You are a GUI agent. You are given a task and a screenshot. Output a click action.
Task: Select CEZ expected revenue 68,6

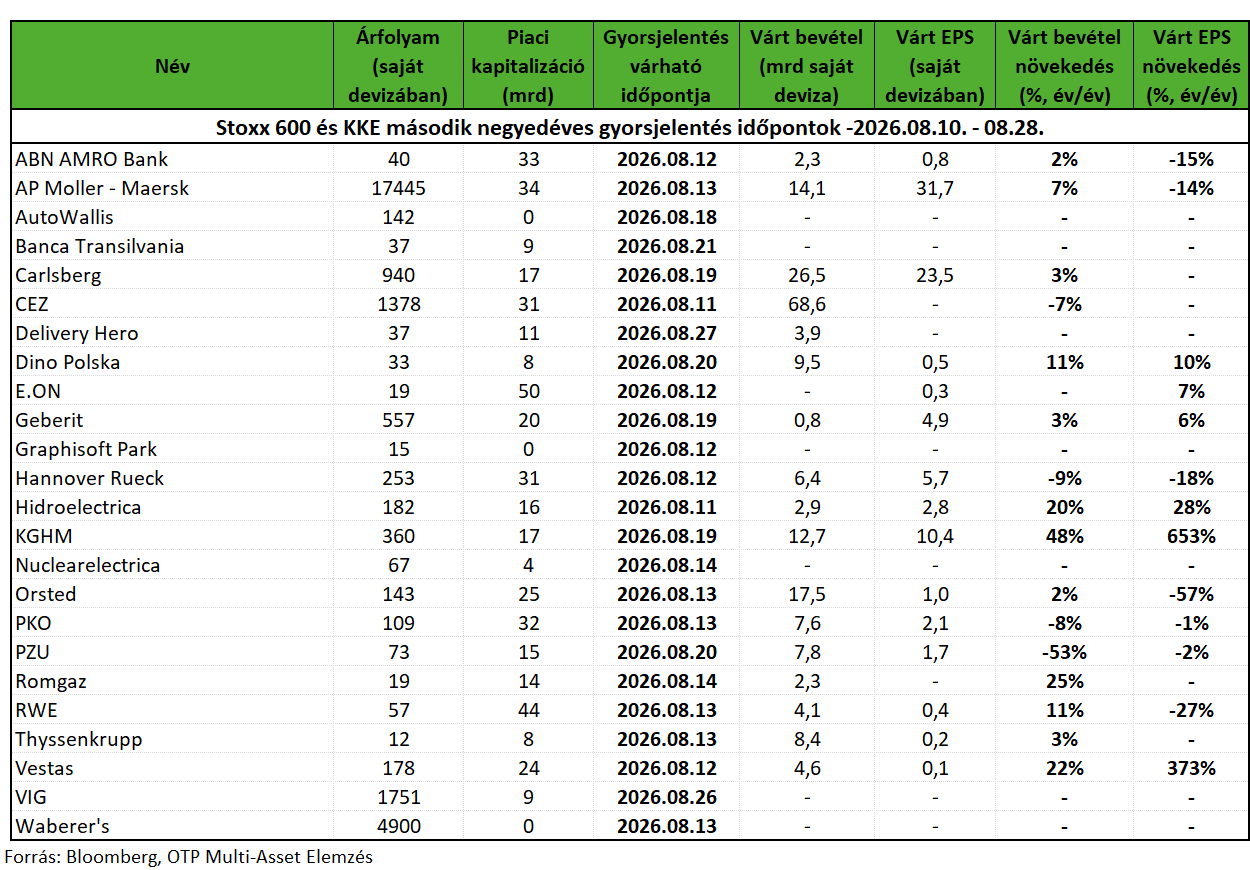coord(806,304)
